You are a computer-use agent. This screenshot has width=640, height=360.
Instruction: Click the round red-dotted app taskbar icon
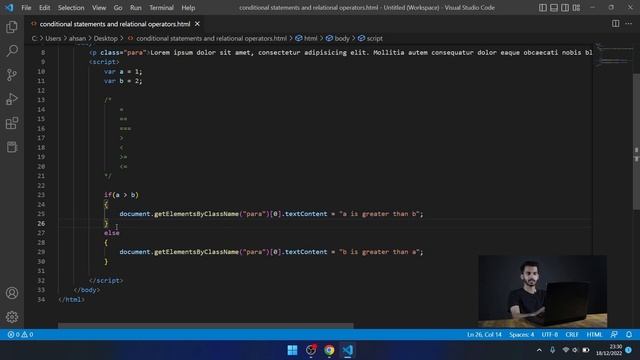(x=311, y=350)
